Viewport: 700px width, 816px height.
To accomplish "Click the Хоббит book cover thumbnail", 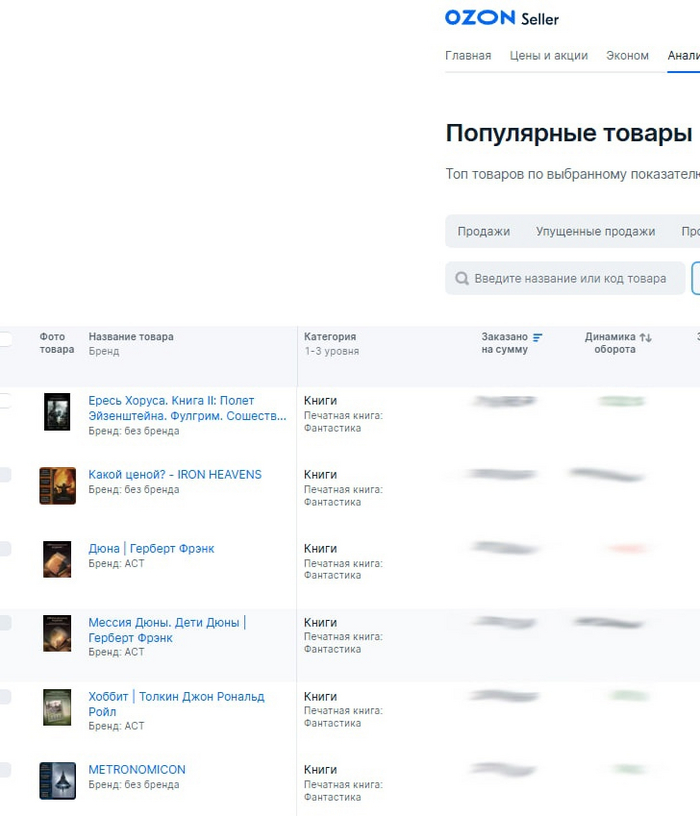I will [57, 707].
